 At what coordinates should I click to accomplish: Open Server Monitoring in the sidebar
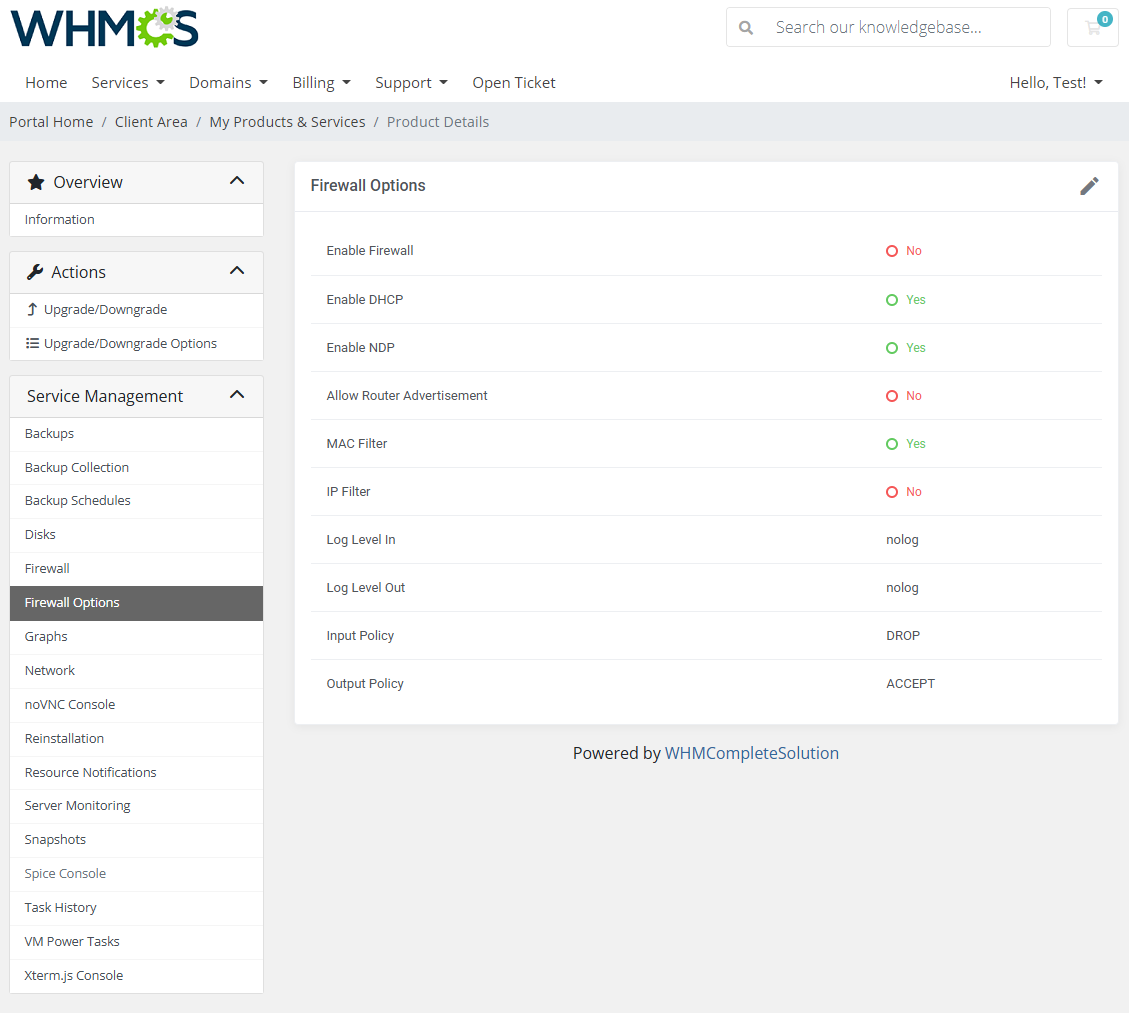(x=136, y=806)
